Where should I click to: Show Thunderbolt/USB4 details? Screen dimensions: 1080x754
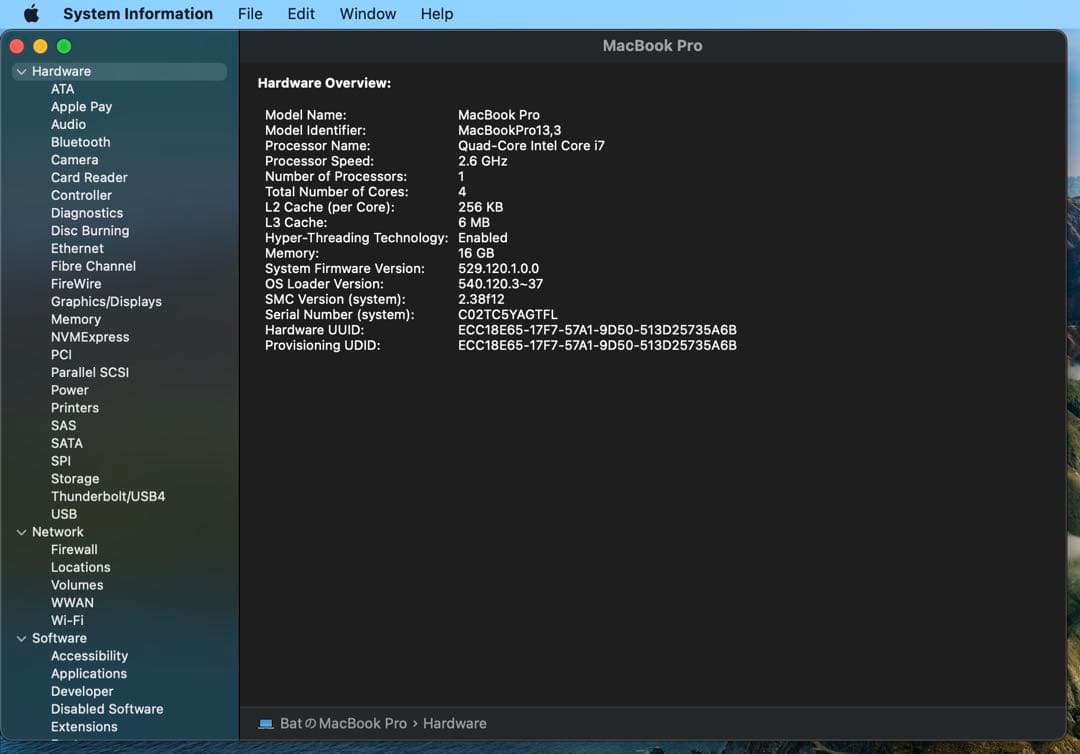click(x=108, y=496)
